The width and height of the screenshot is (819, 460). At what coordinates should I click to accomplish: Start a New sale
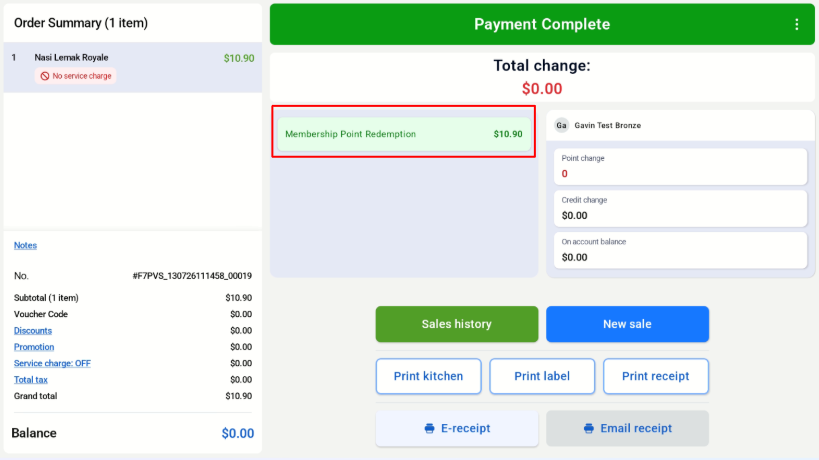(x=627, y=324)
